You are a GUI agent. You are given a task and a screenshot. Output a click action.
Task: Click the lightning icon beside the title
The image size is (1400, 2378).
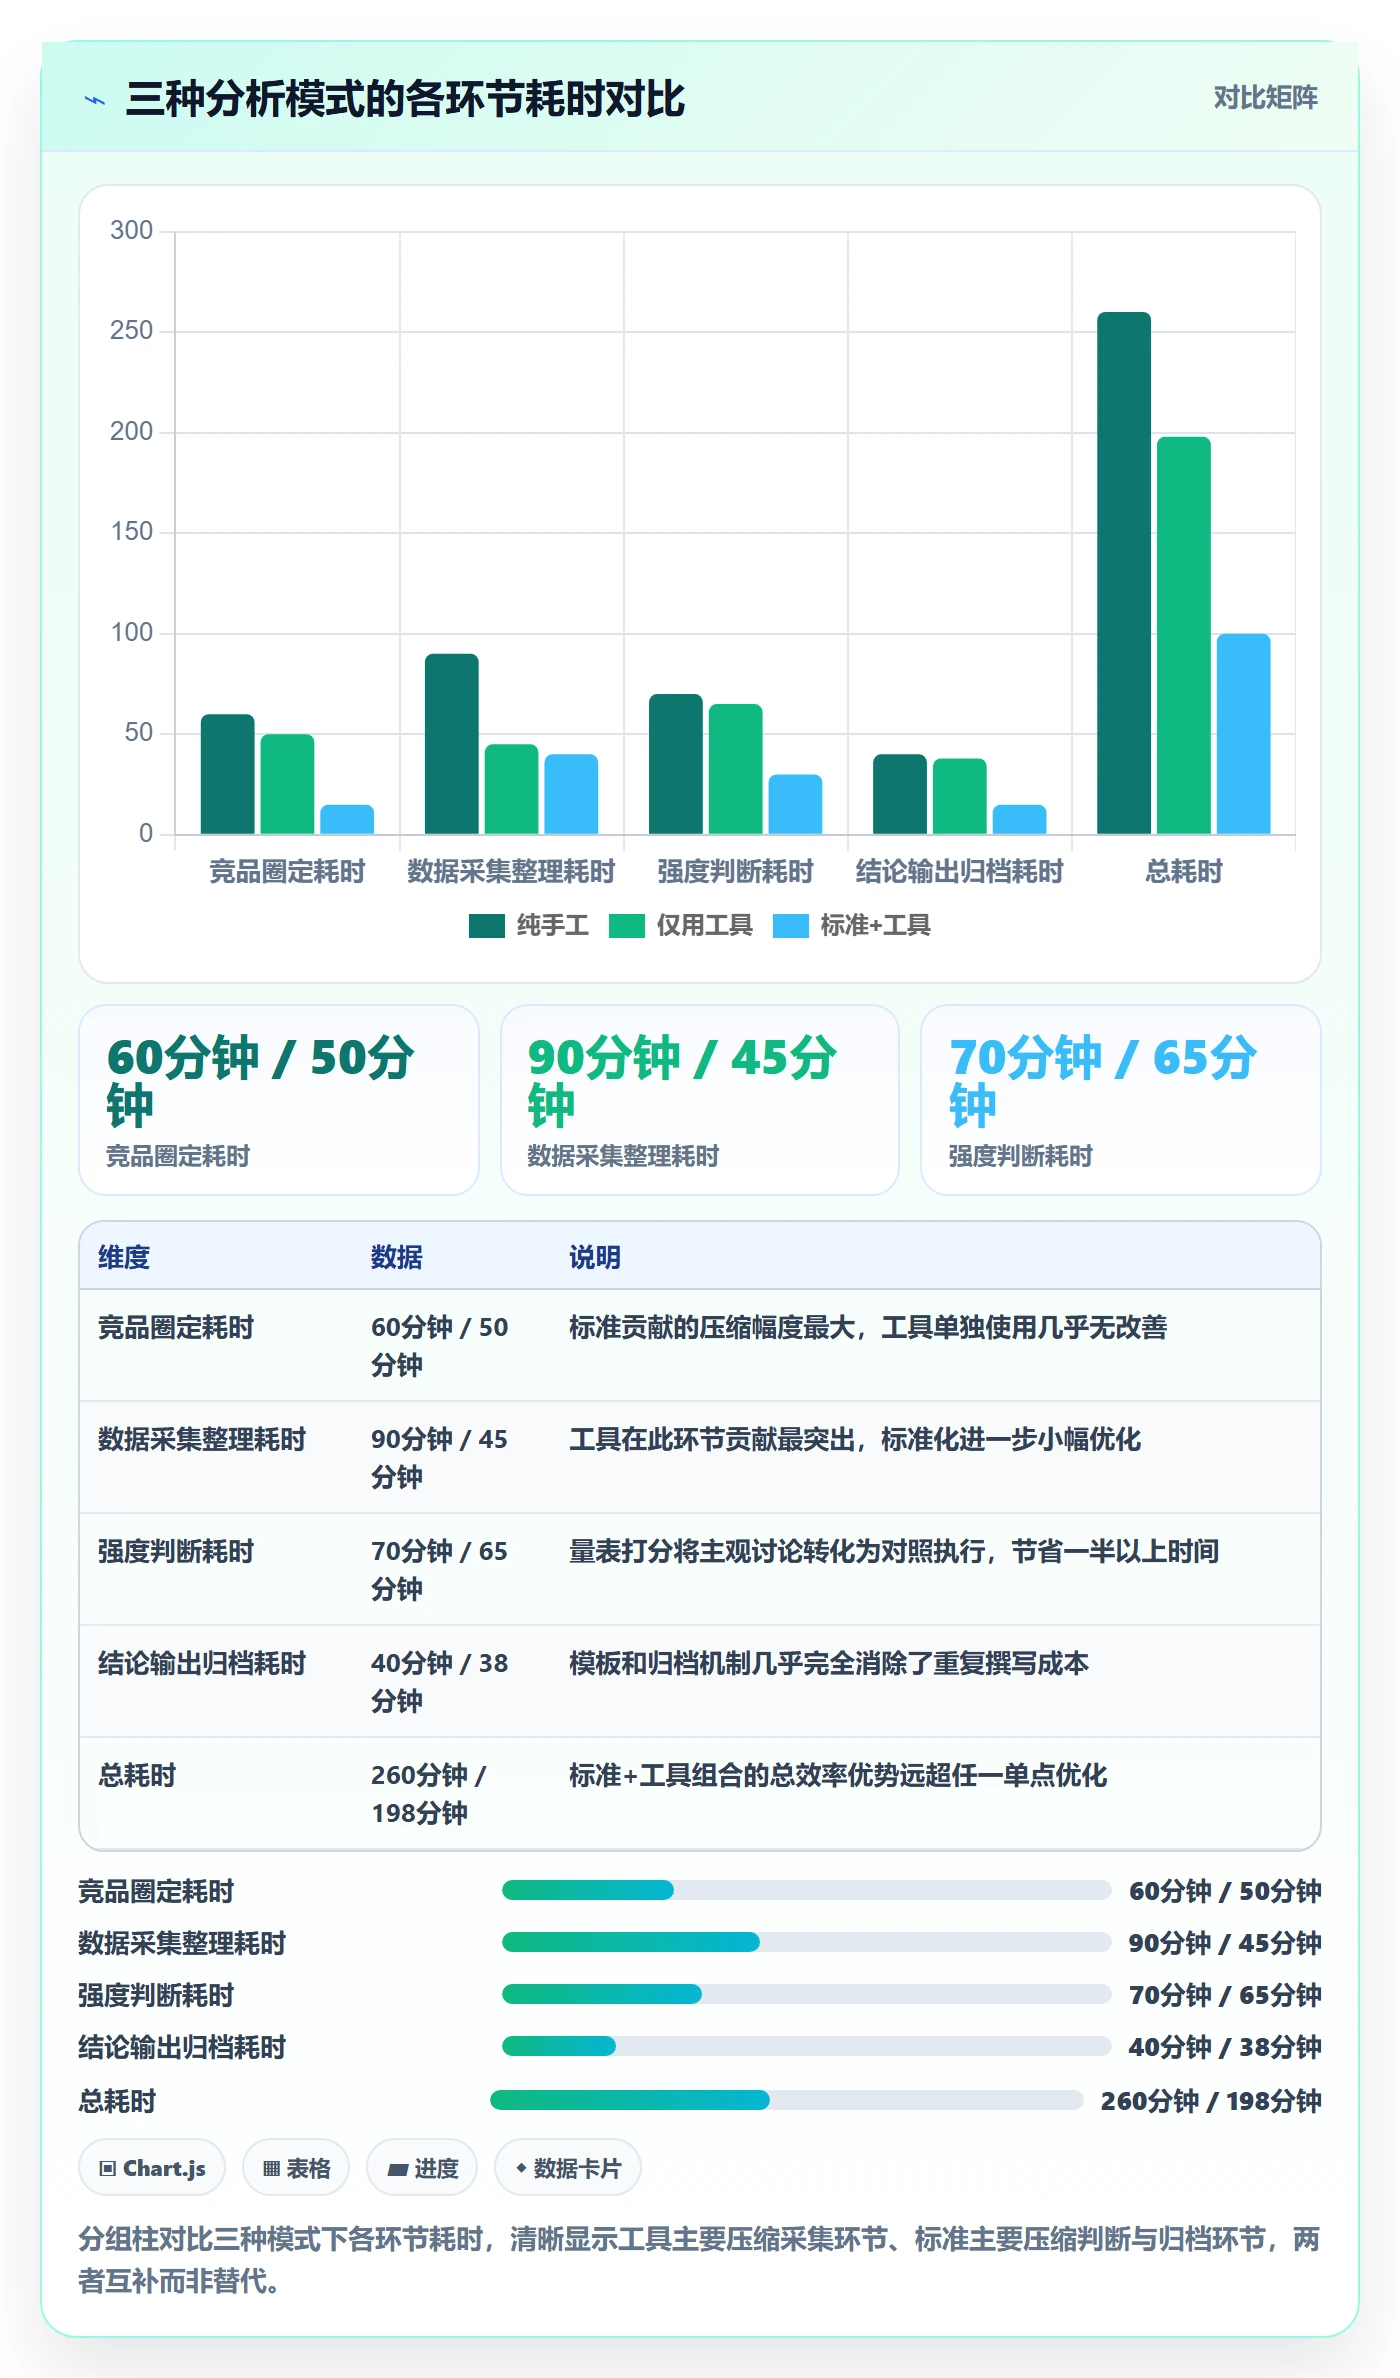95,100
